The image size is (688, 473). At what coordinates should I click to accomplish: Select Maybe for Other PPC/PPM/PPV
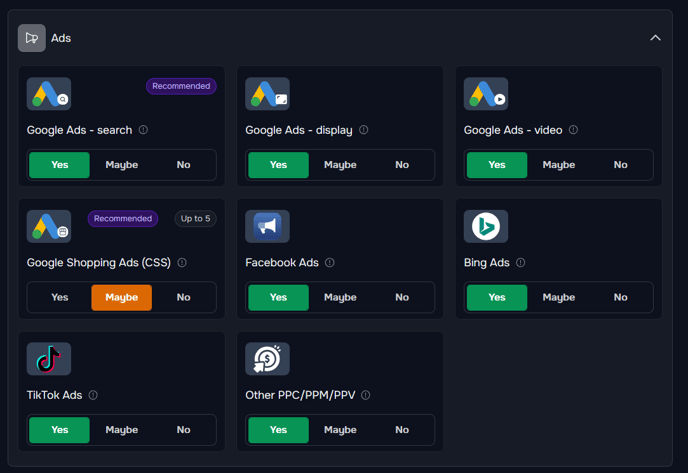pyautogui.click(x=340, y=430)
